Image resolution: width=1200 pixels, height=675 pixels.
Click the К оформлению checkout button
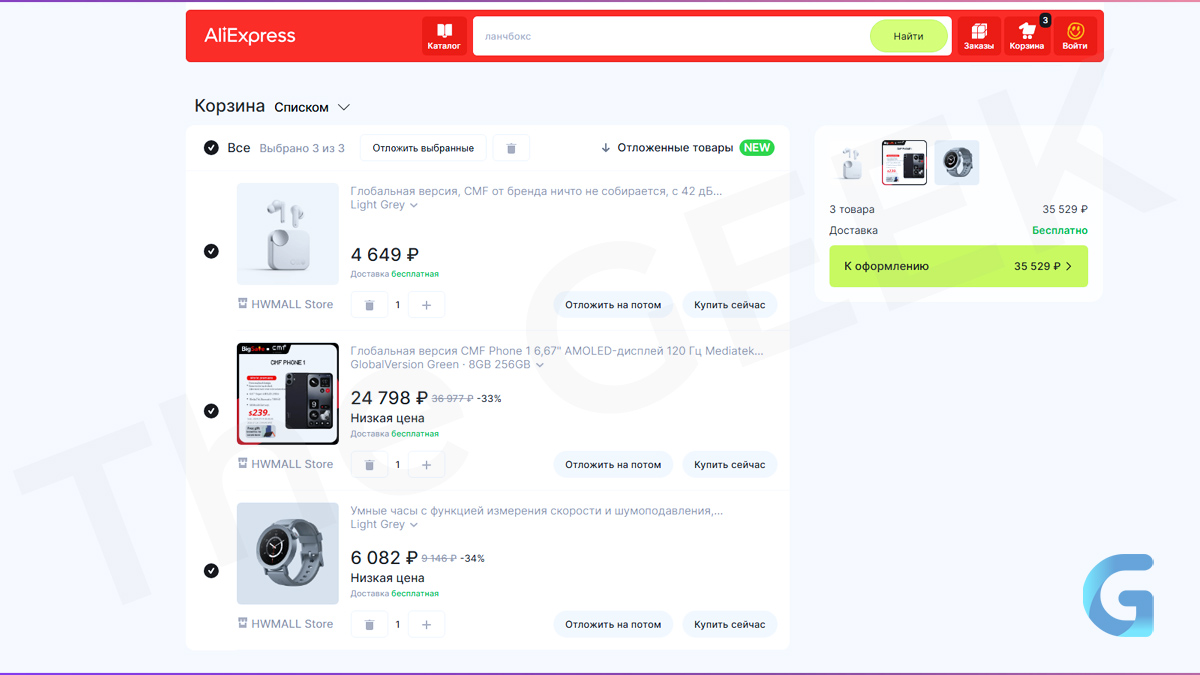click(958, 267)
